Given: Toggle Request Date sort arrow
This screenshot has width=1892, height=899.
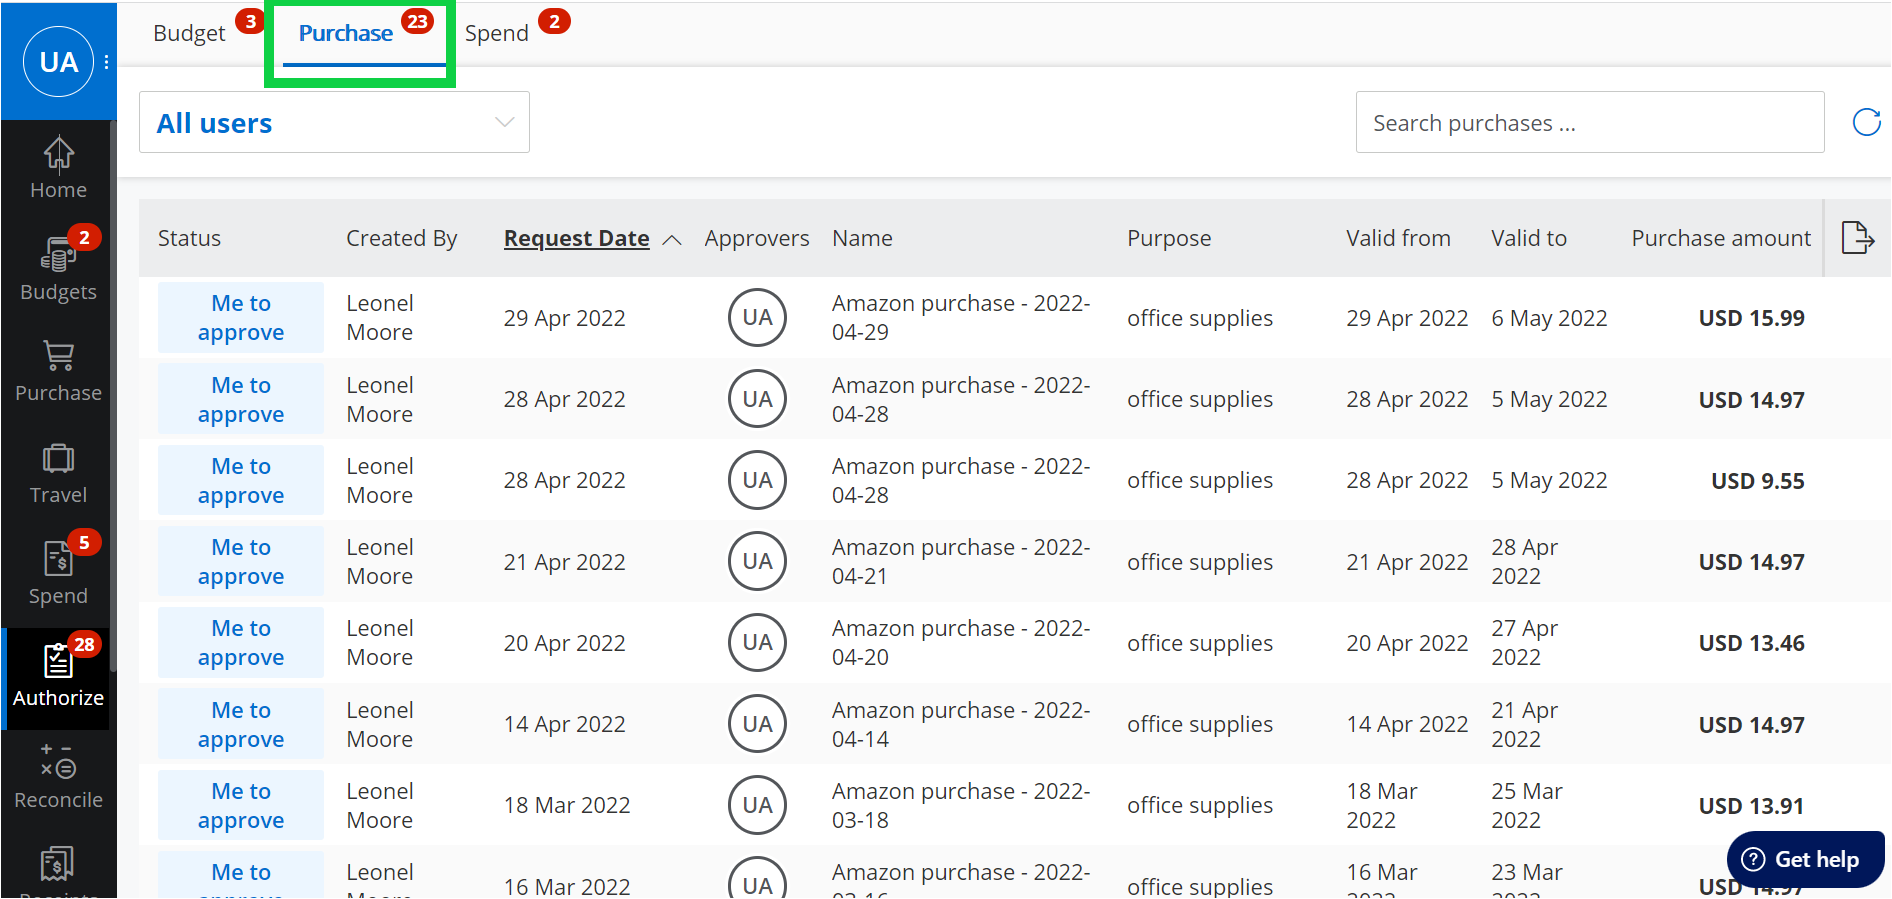Looking at the screenshot, I should pos(672,240).
